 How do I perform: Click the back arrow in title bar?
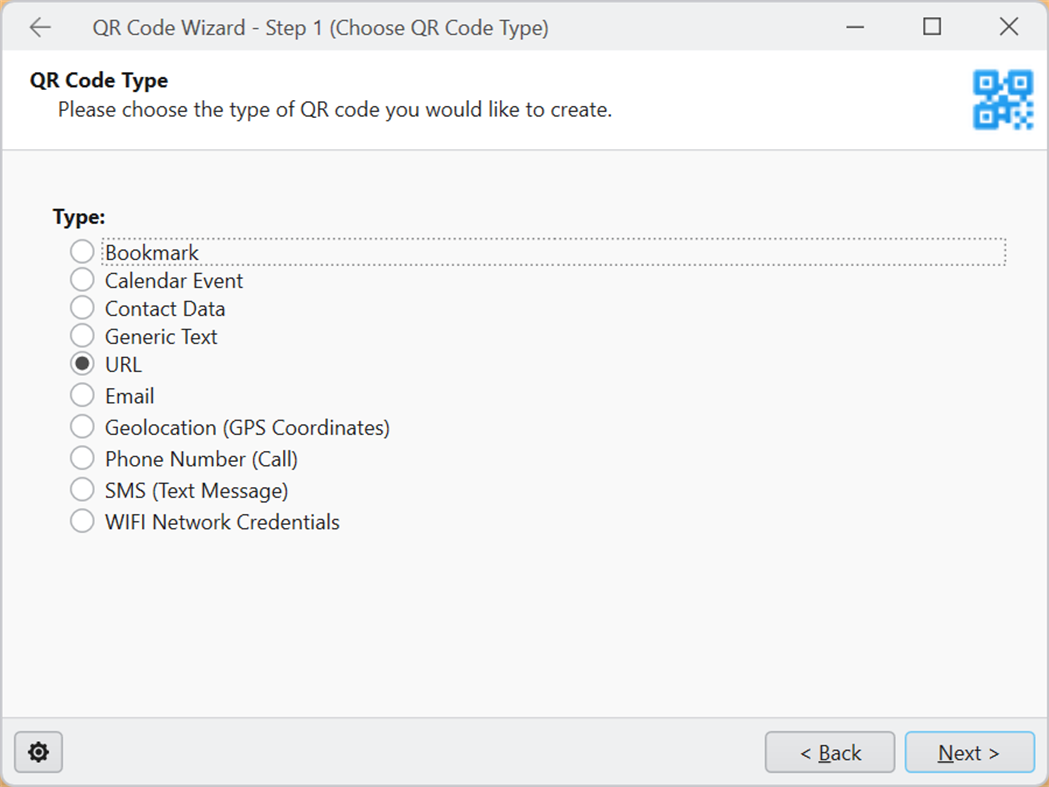click(40, 27)
